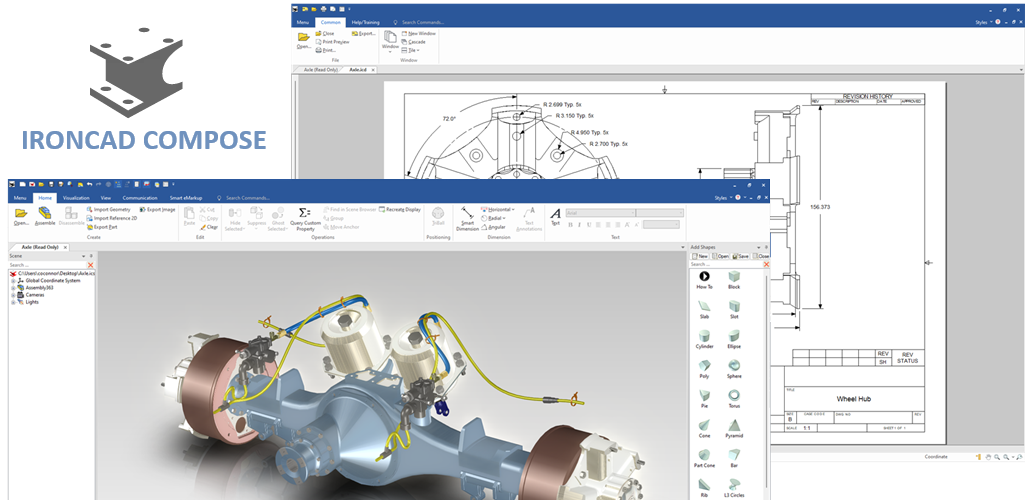
Task: Click the Text tool icon
Action: point(555,216)
